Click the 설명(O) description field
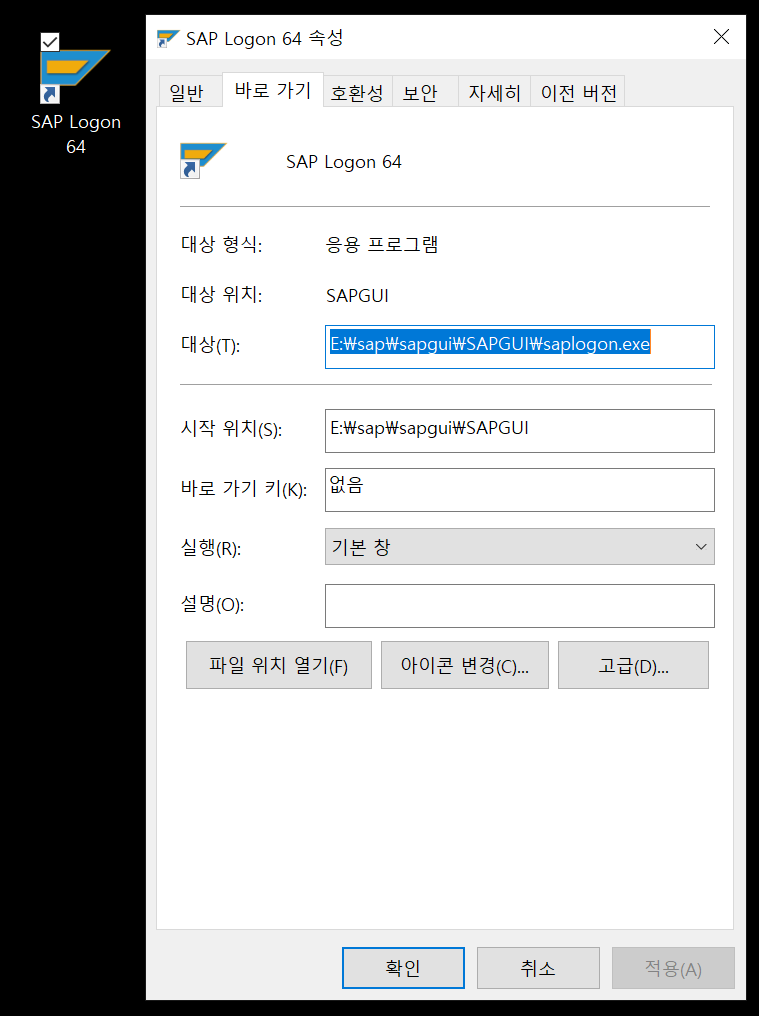The width and height of the screenshot is (759, 1016). 520,606
